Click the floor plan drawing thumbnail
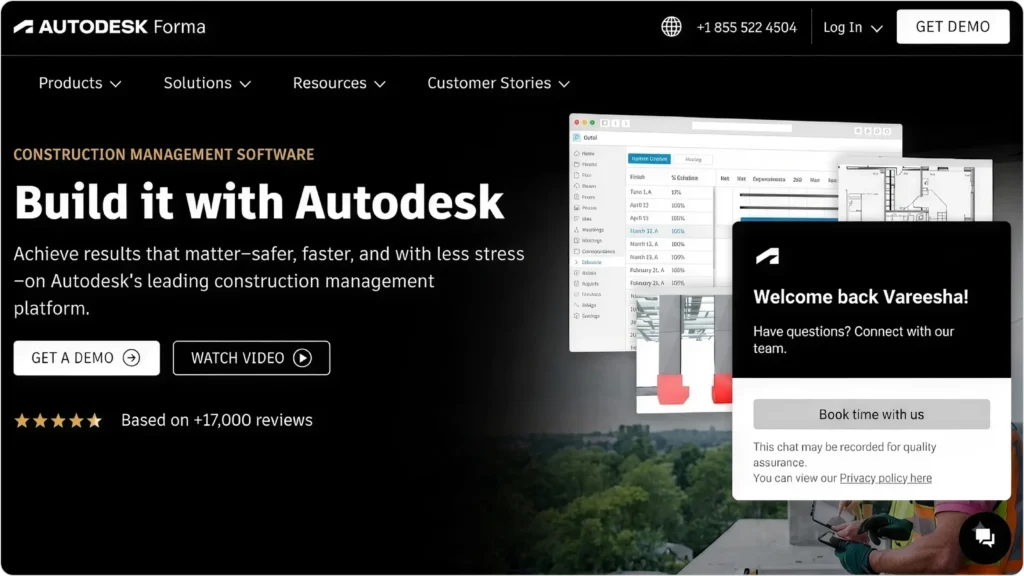1024x576 pixels. 916,192
